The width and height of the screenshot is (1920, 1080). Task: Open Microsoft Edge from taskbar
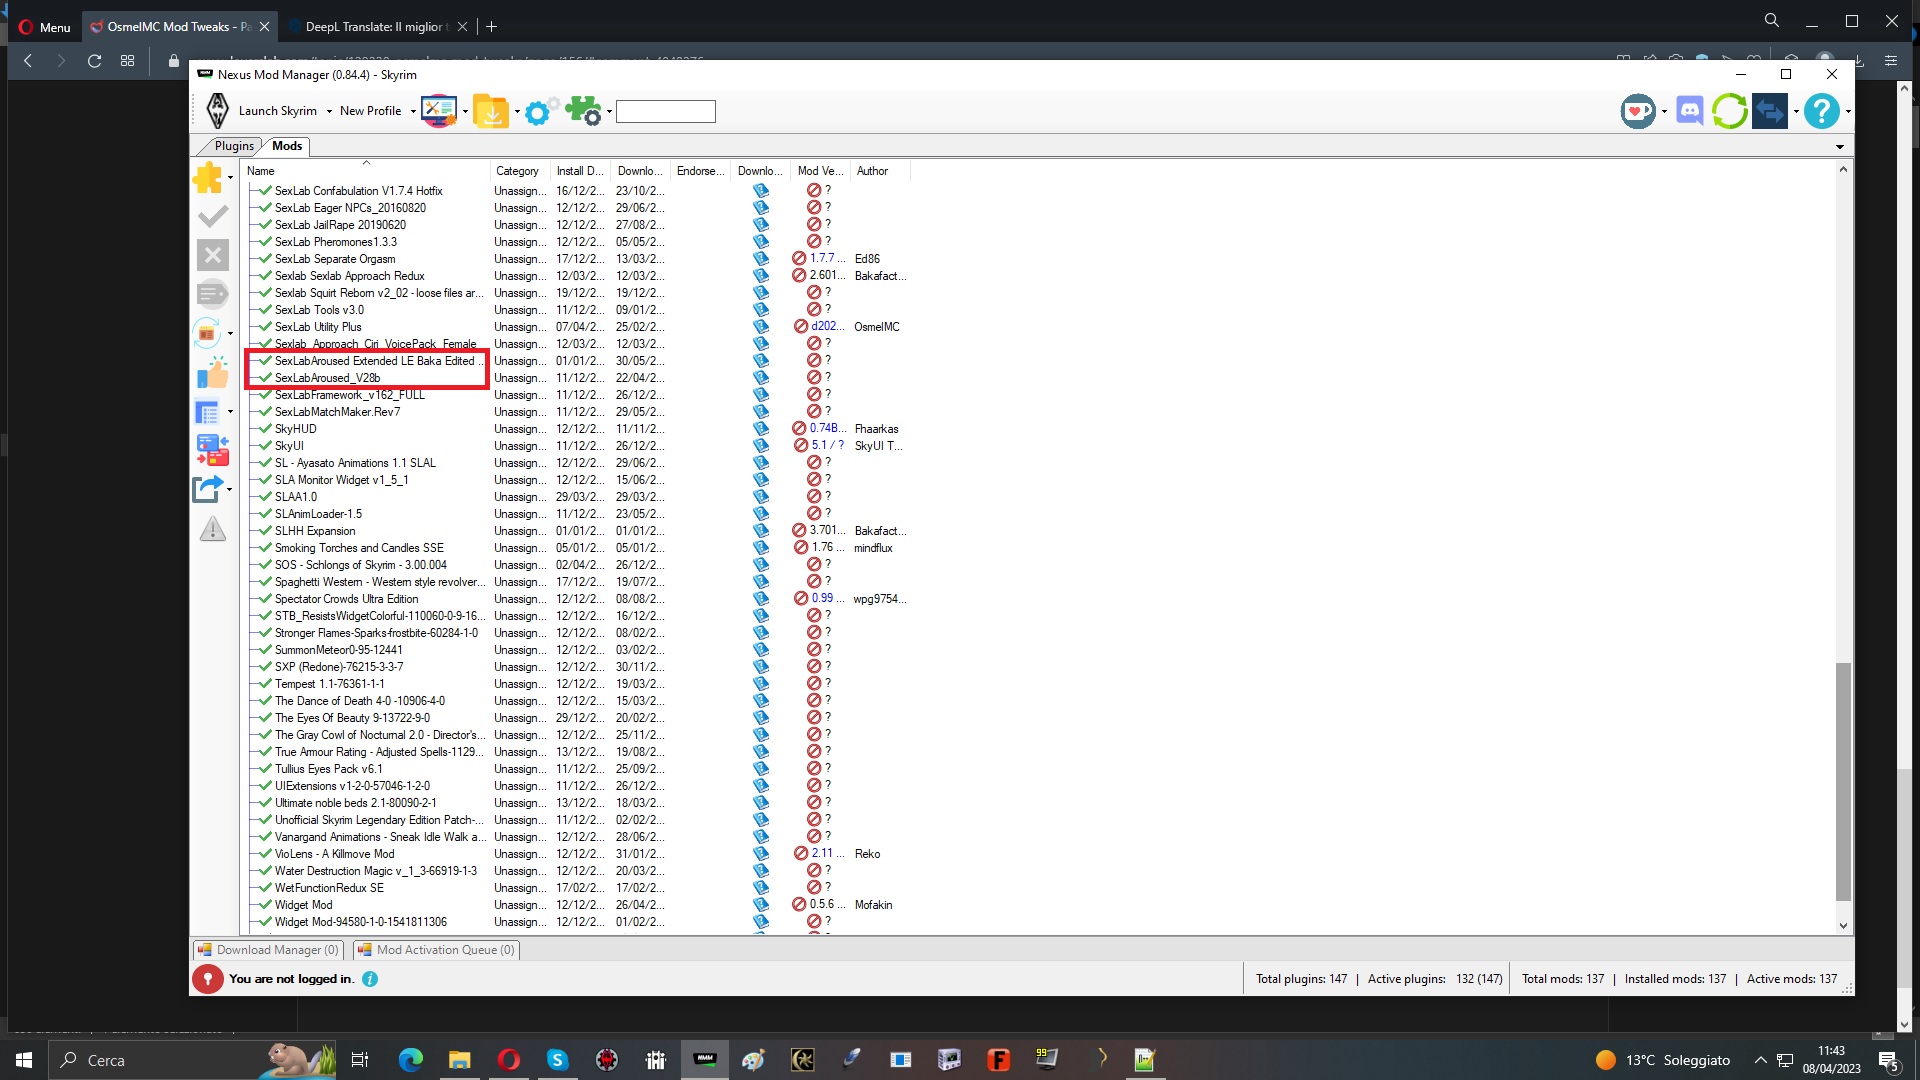[x=411, y=1060]
